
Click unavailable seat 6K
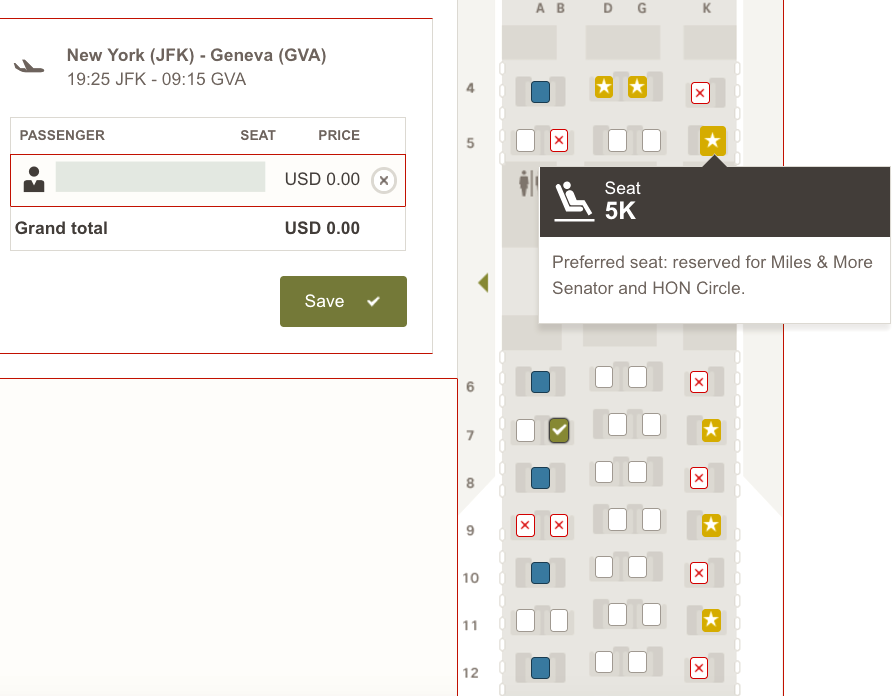(x=699, y=382)
